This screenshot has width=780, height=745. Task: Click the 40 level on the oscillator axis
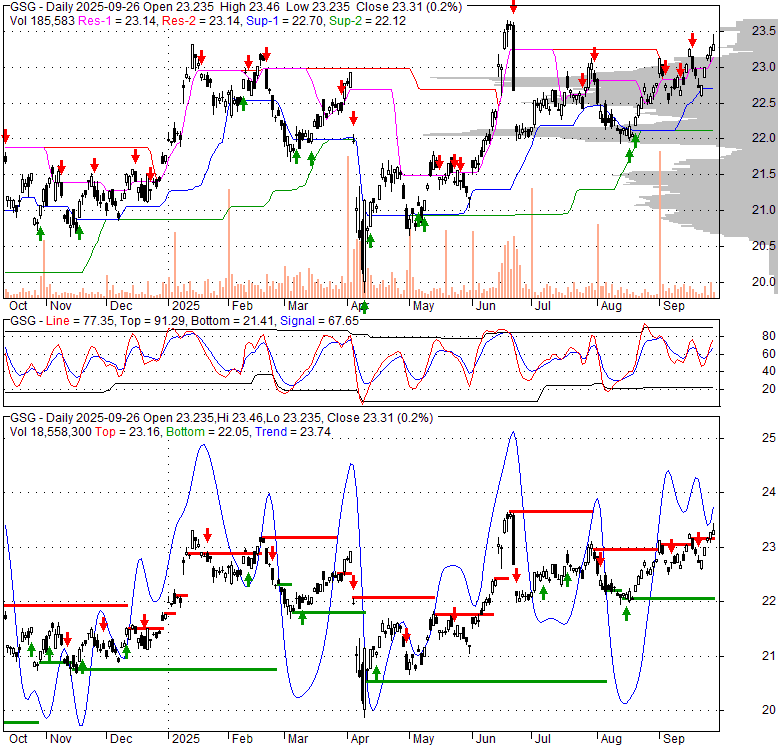point(769,371)
